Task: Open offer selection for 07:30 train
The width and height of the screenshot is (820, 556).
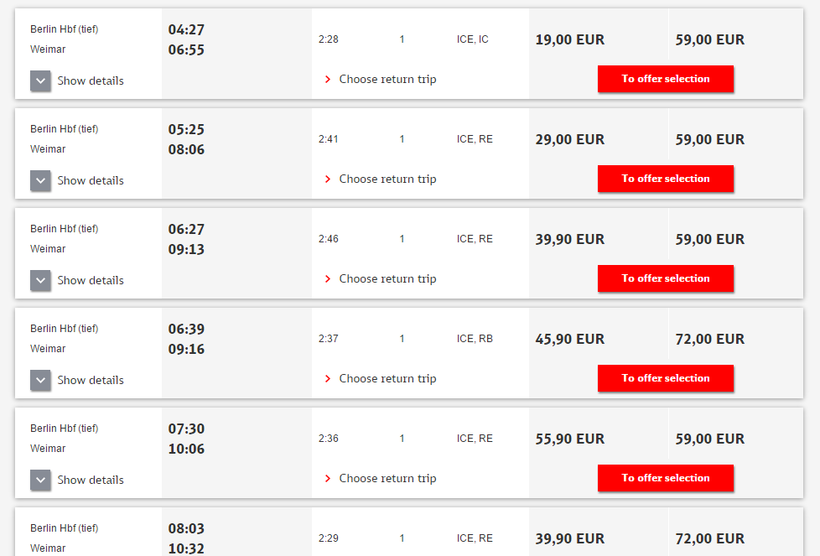Action: coord(665,478)
